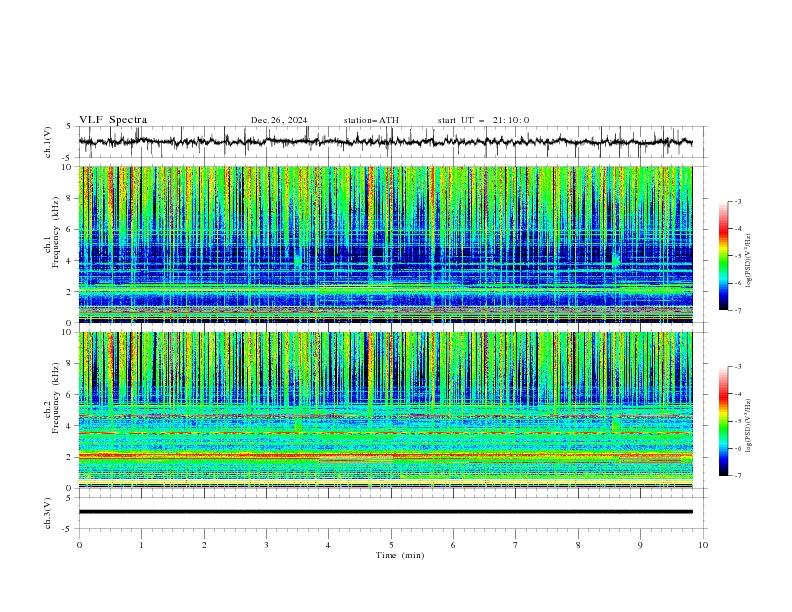Click inside the ch.1 spectrogram panel

coord(385,244)
